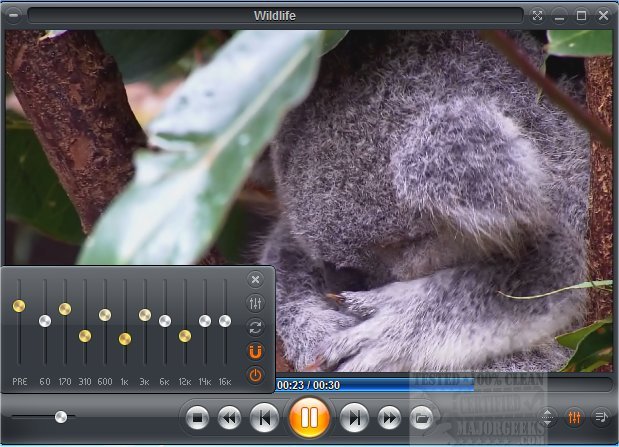This screenshot has height=447, width=619.
Task: Toggle the equalizer panel button
Action: (575, 417)
